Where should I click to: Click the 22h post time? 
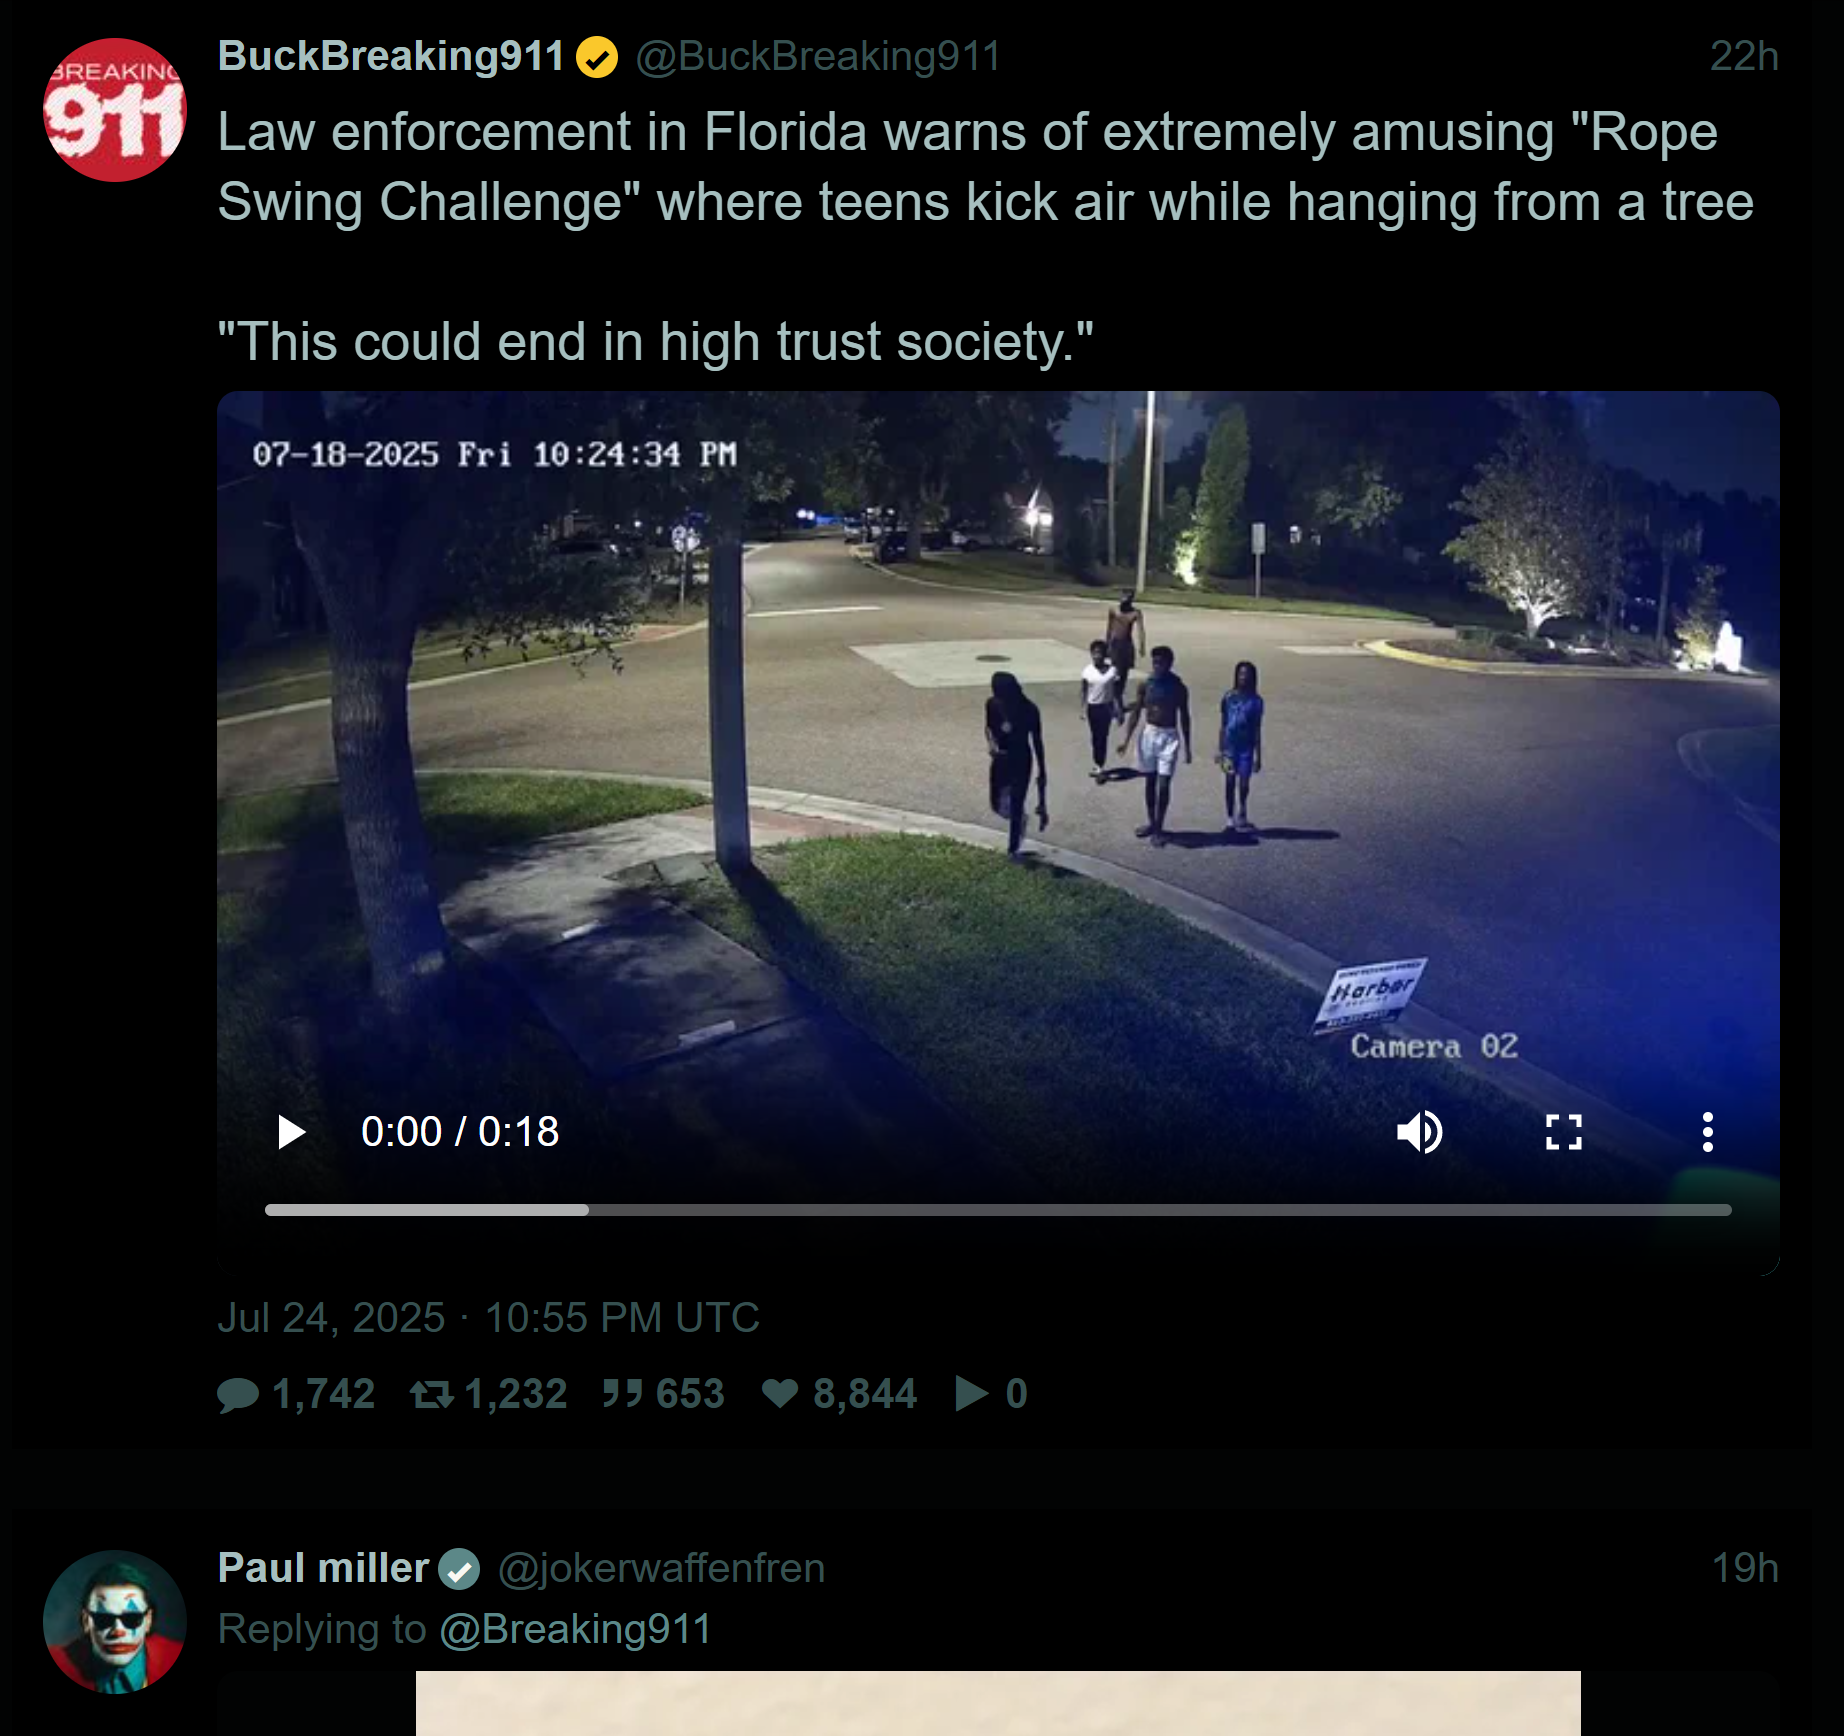tap(1744, 56)
